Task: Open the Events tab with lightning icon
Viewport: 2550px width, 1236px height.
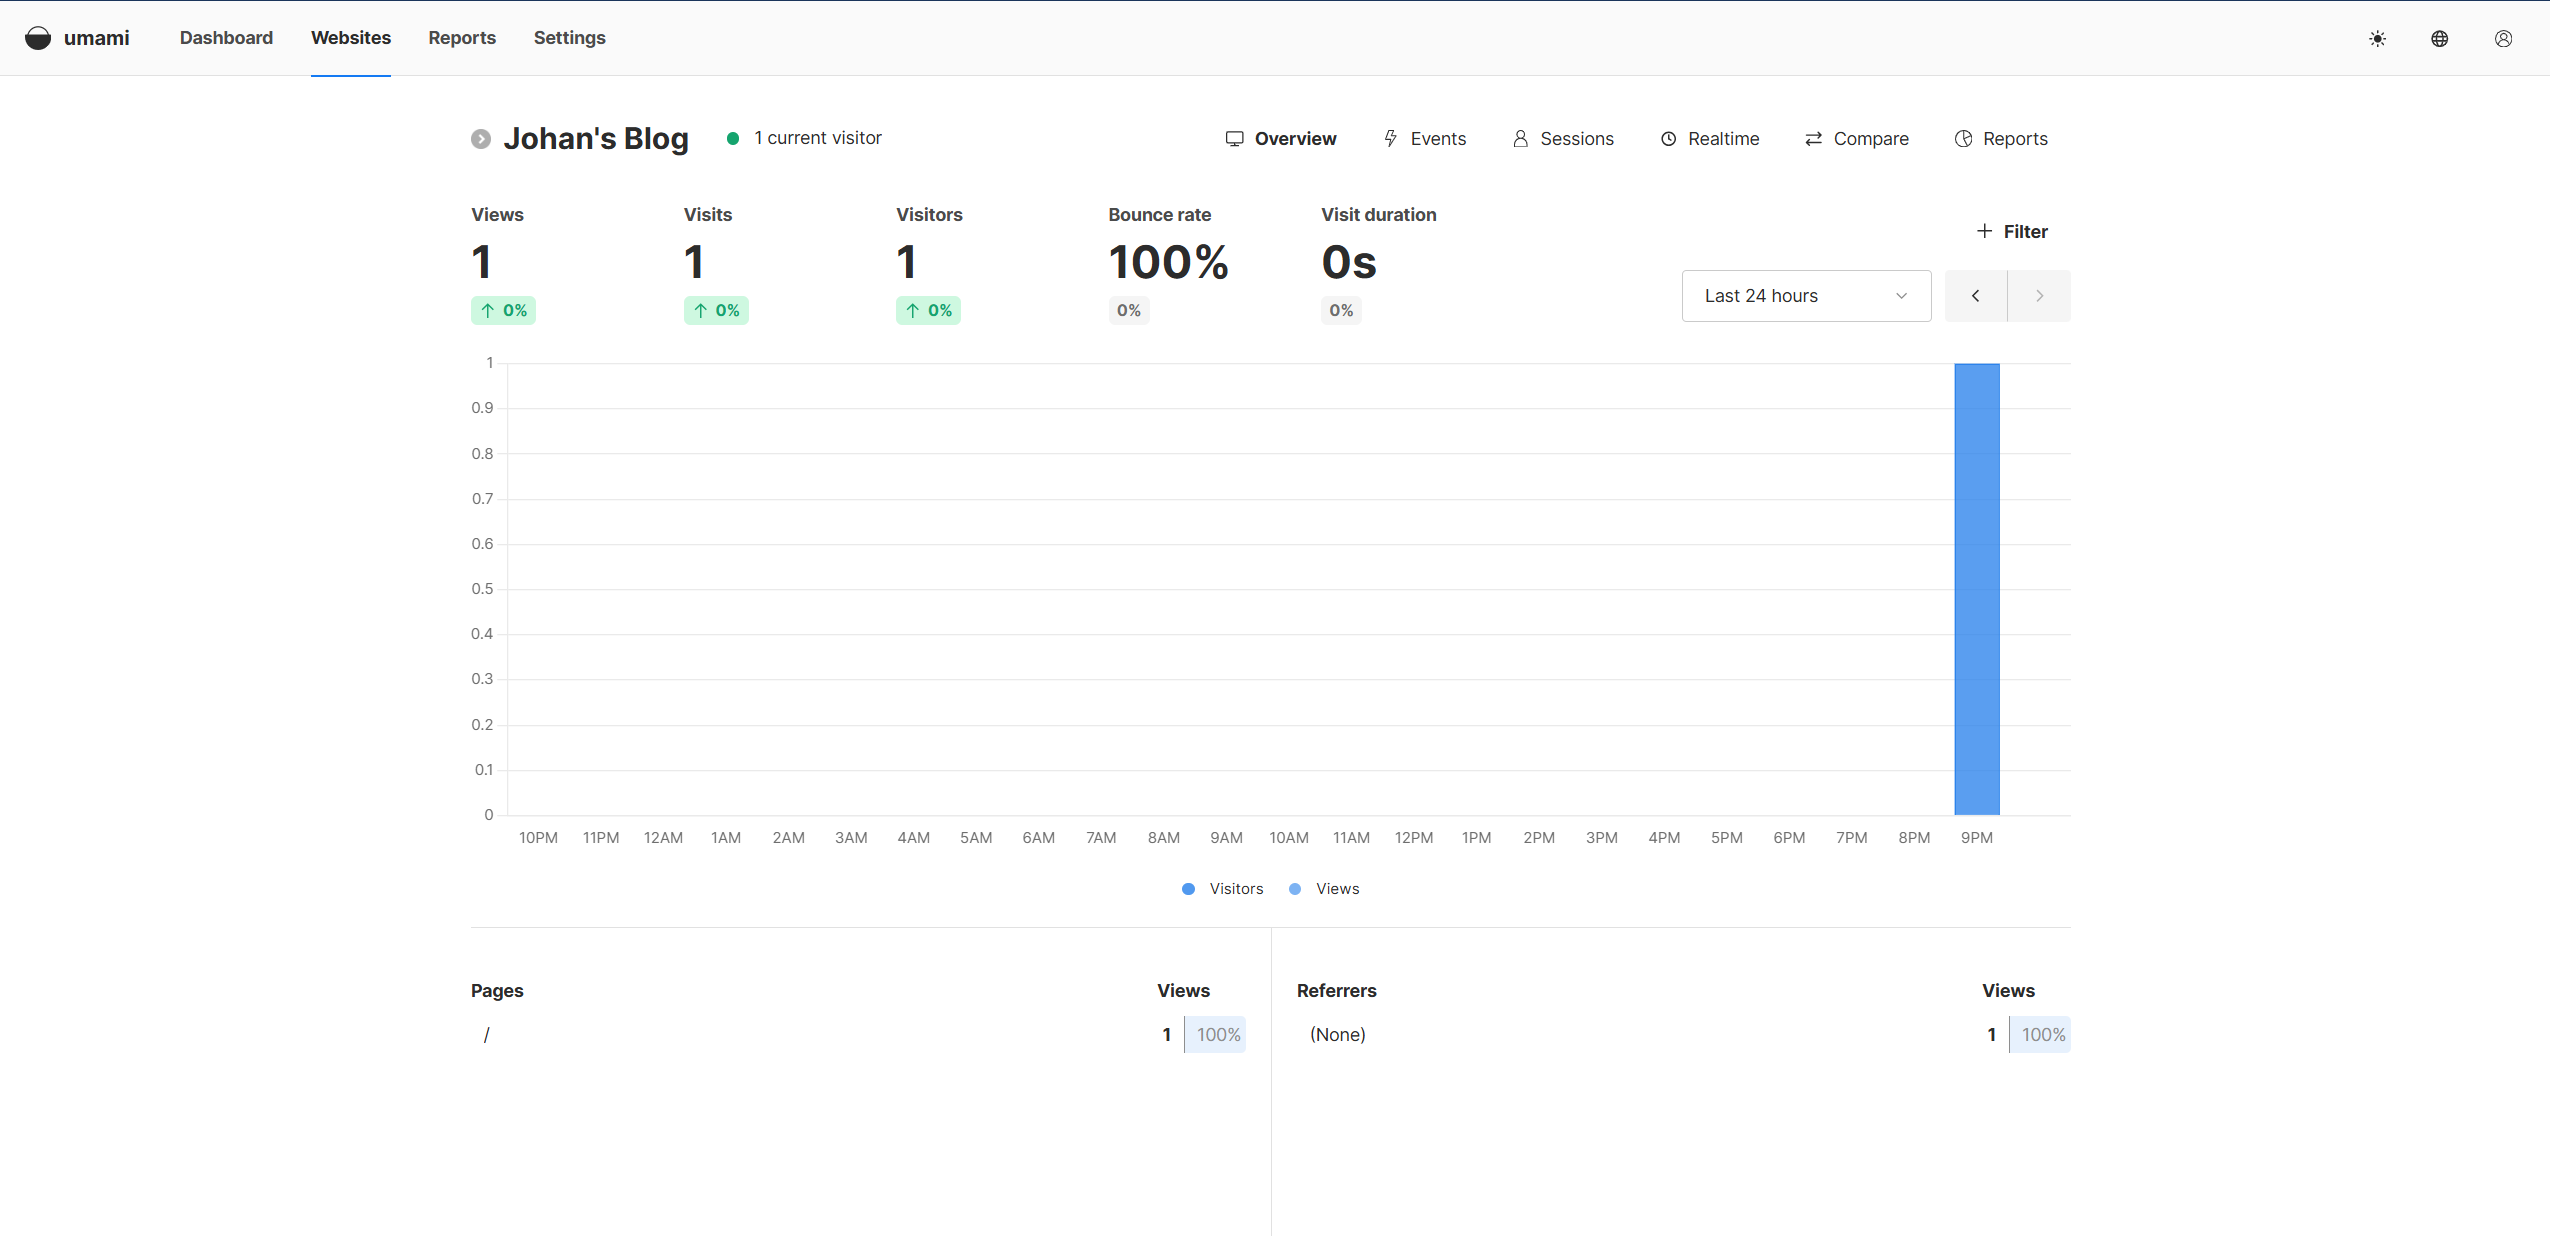Action: coord(1425,139)
